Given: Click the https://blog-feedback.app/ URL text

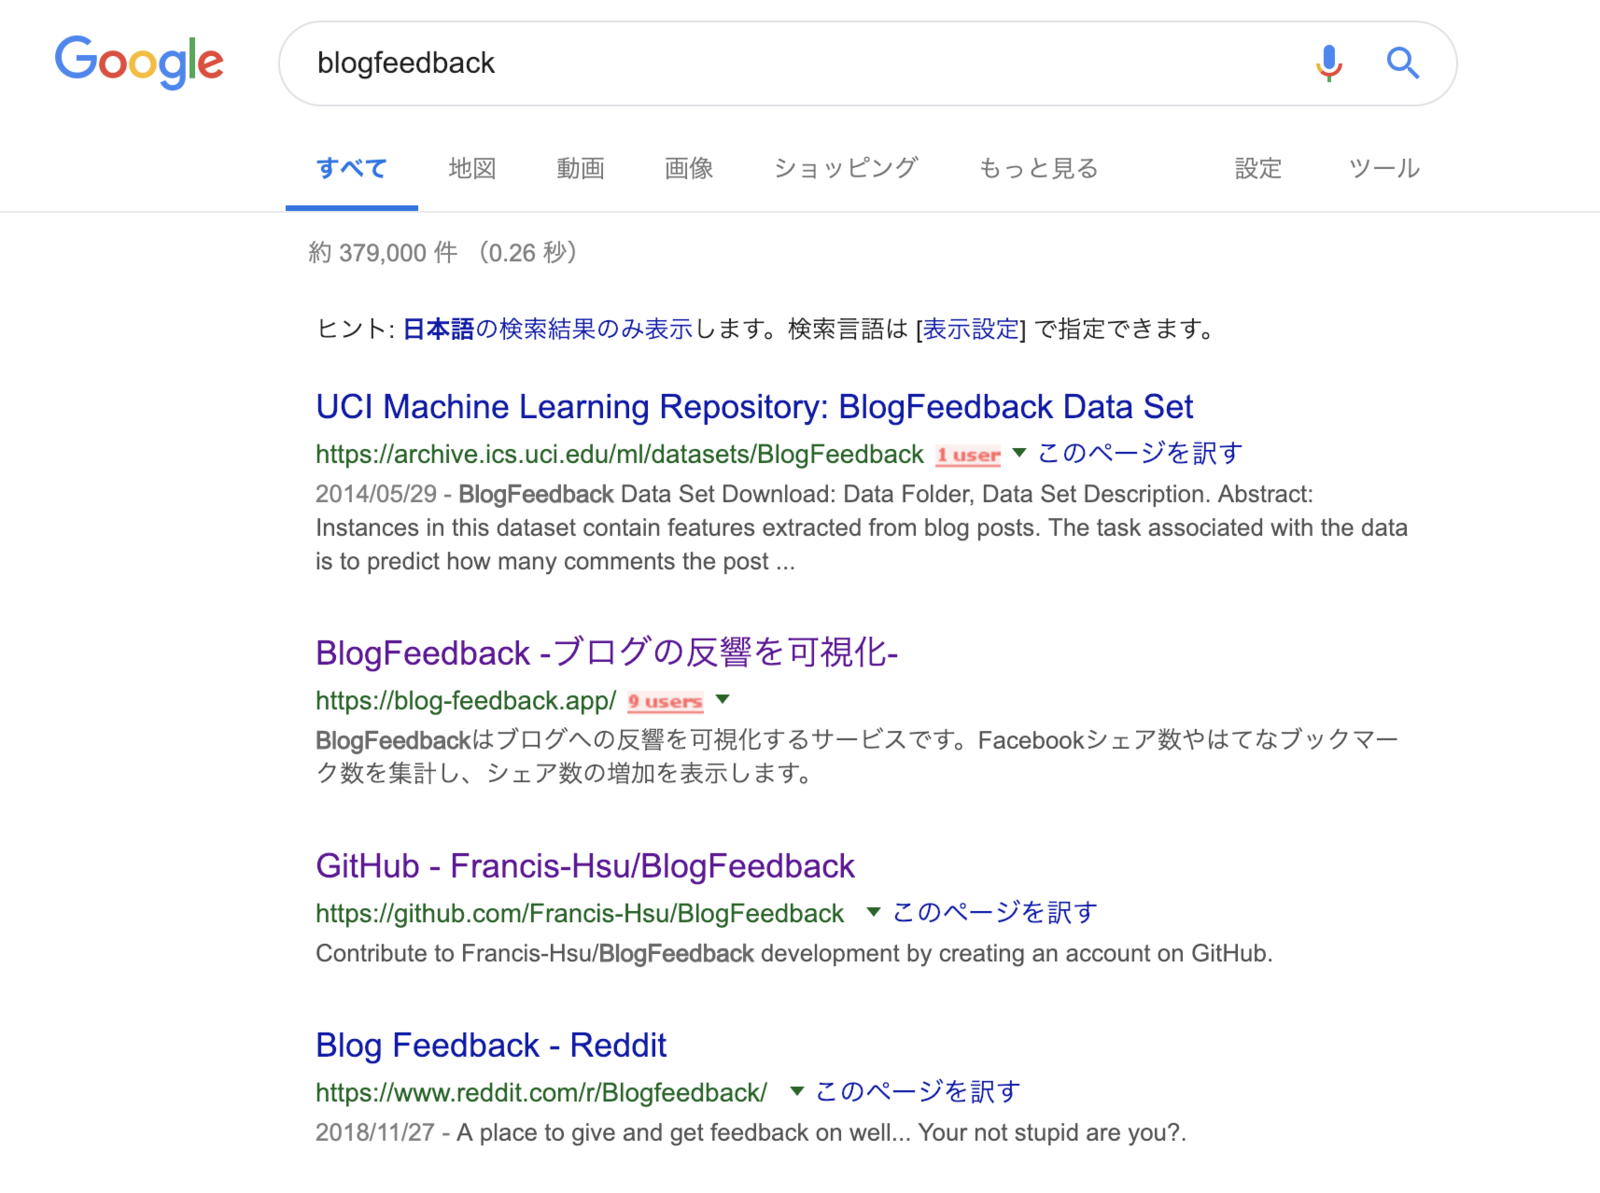Looking at the screenshot, I should 466,700.
